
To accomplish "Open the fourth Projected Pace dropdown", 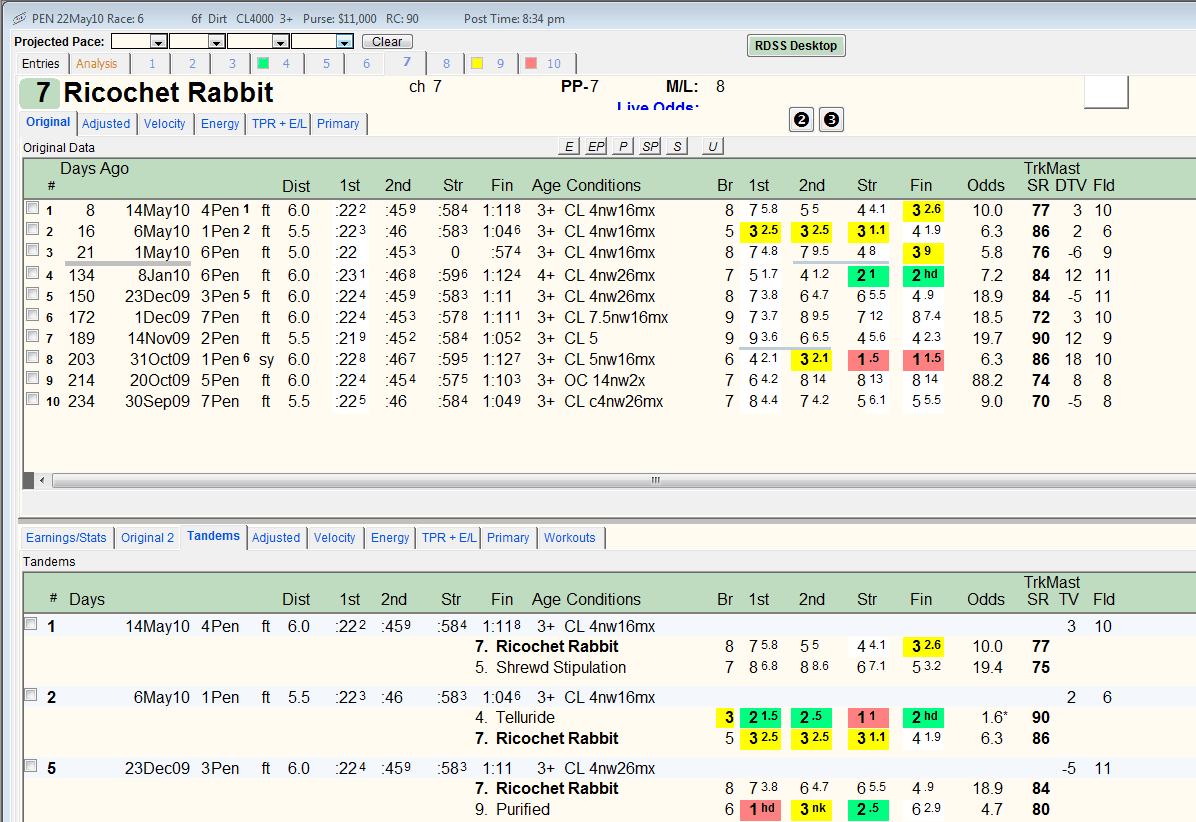I will [345, 42].
